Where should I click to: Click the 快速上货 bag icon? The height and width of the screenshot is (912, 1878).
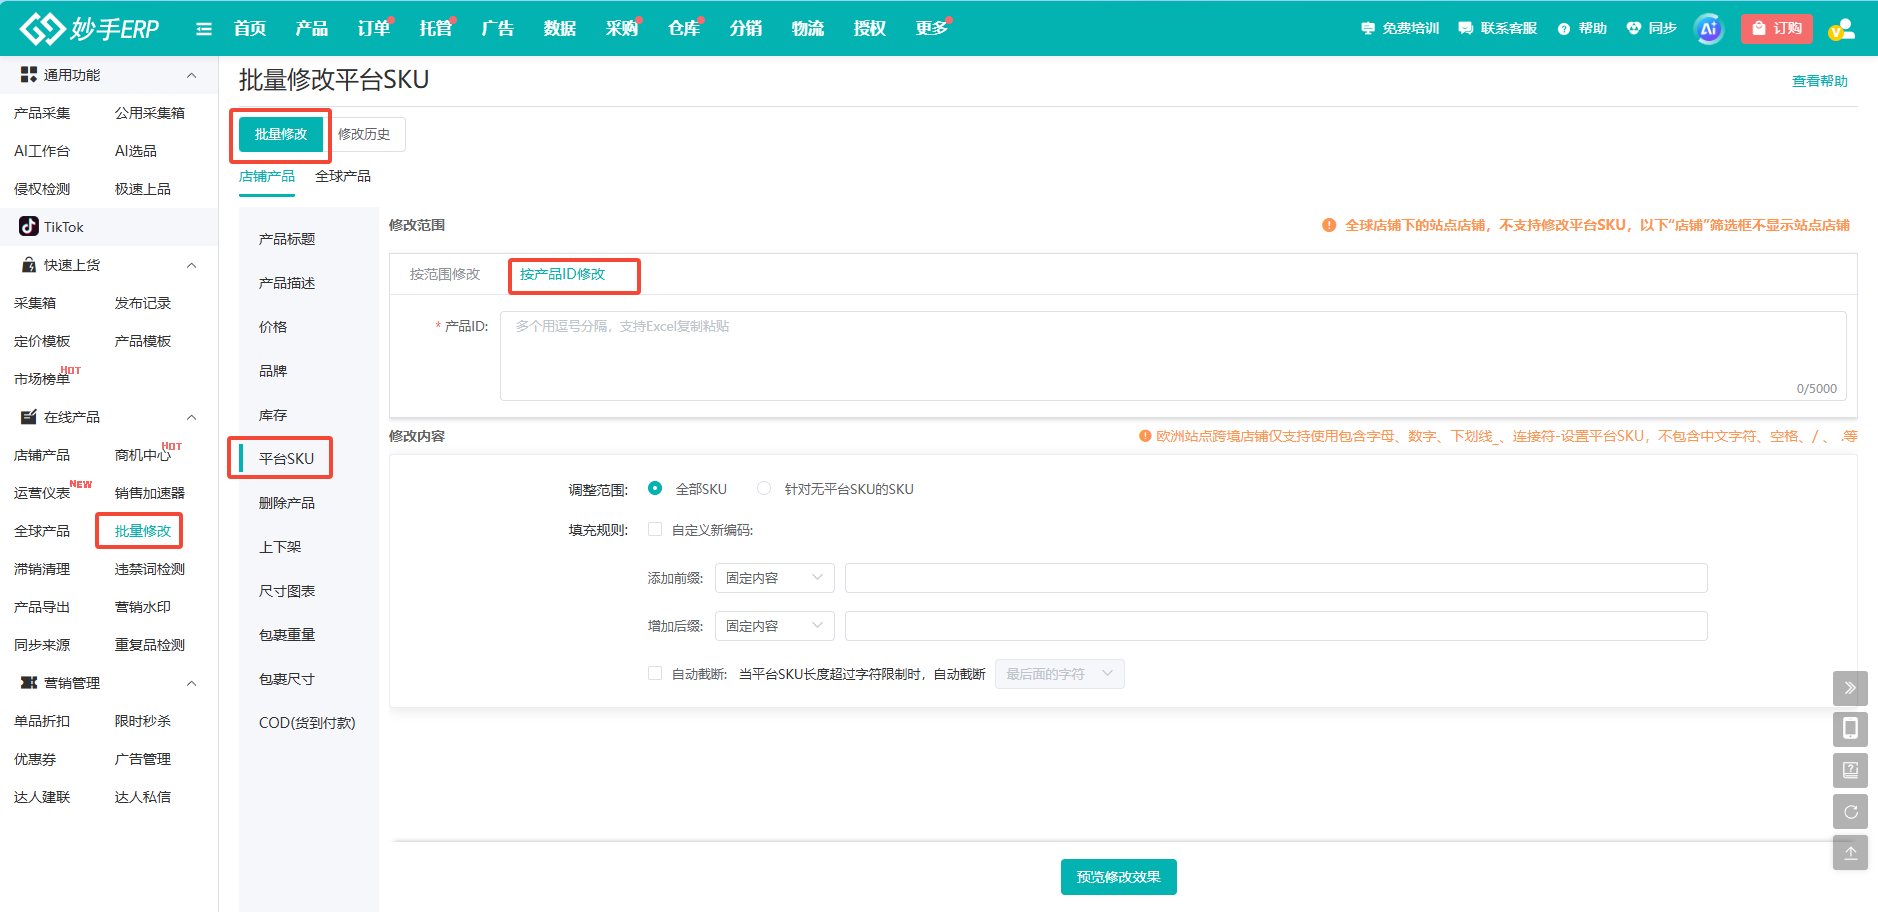pos(29,265)
